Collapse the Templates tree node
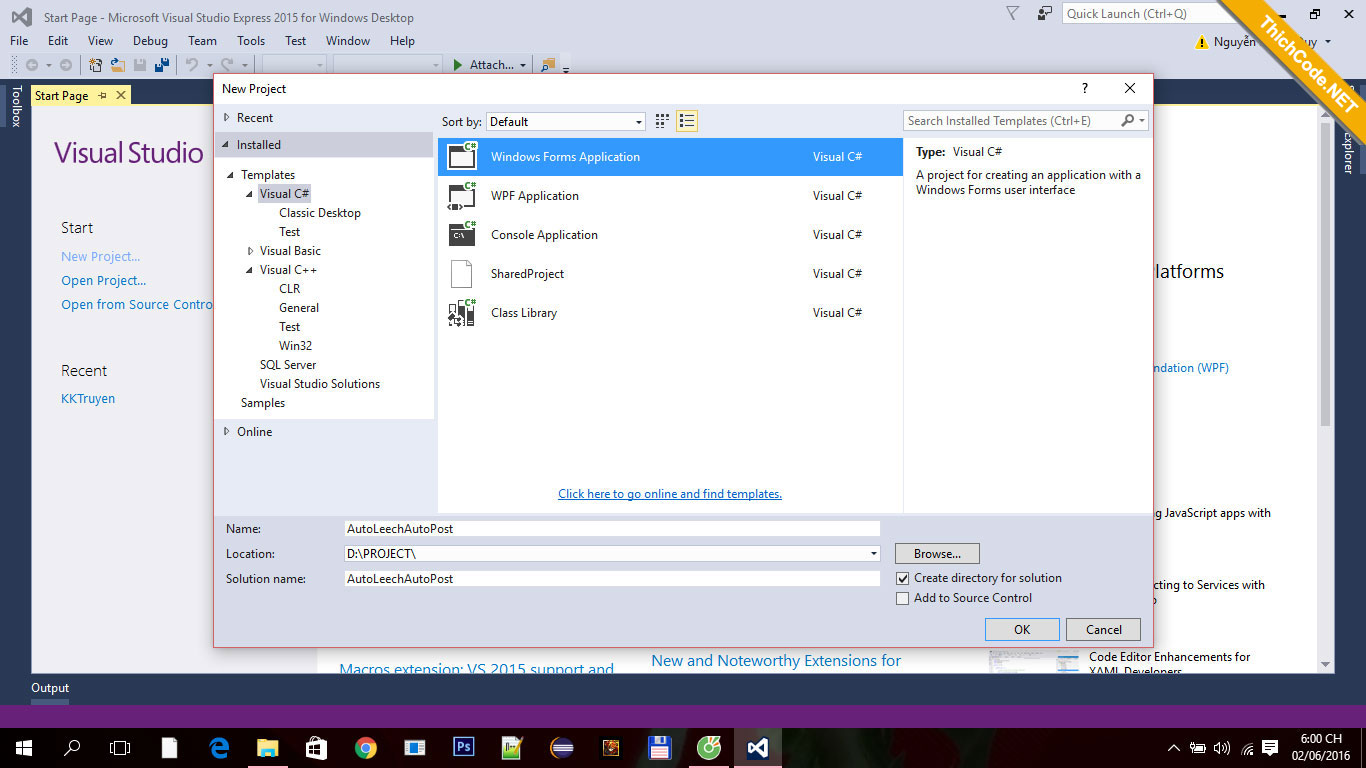The image size is (1366, 768). click(x=232, y=175)
